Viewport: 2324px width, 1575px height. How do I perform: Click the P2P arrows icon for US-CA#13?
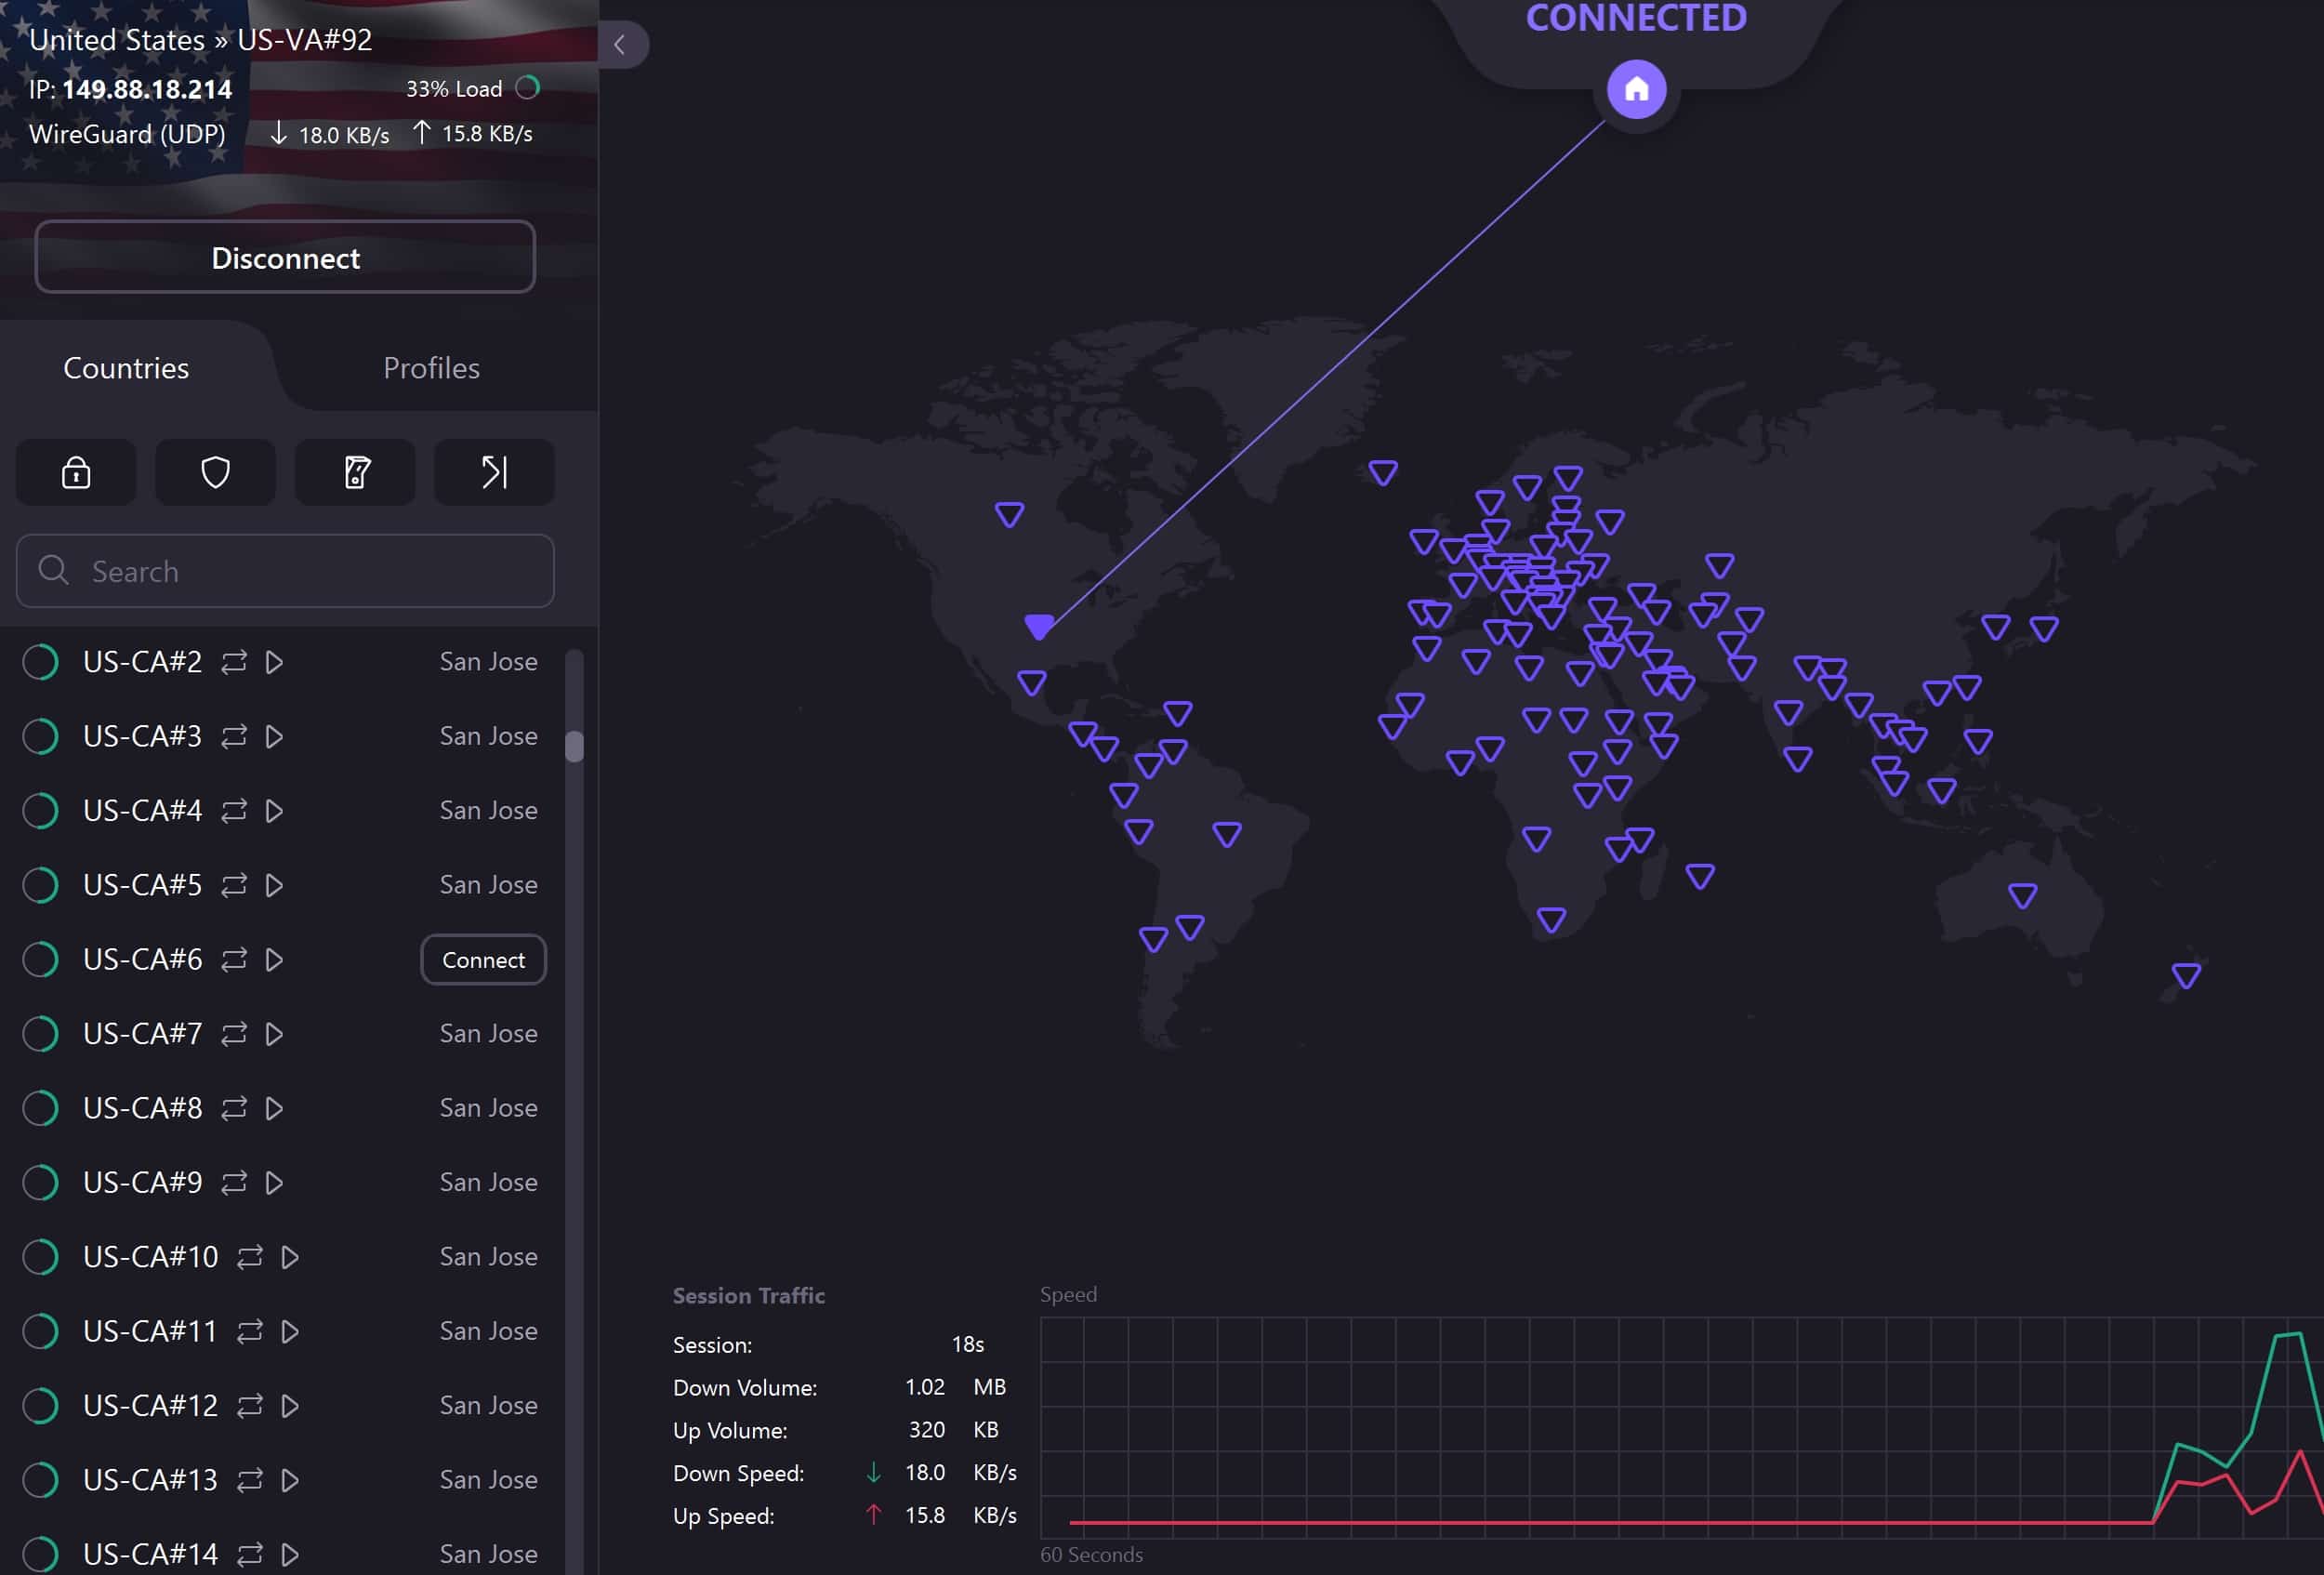coord(250,1479)
